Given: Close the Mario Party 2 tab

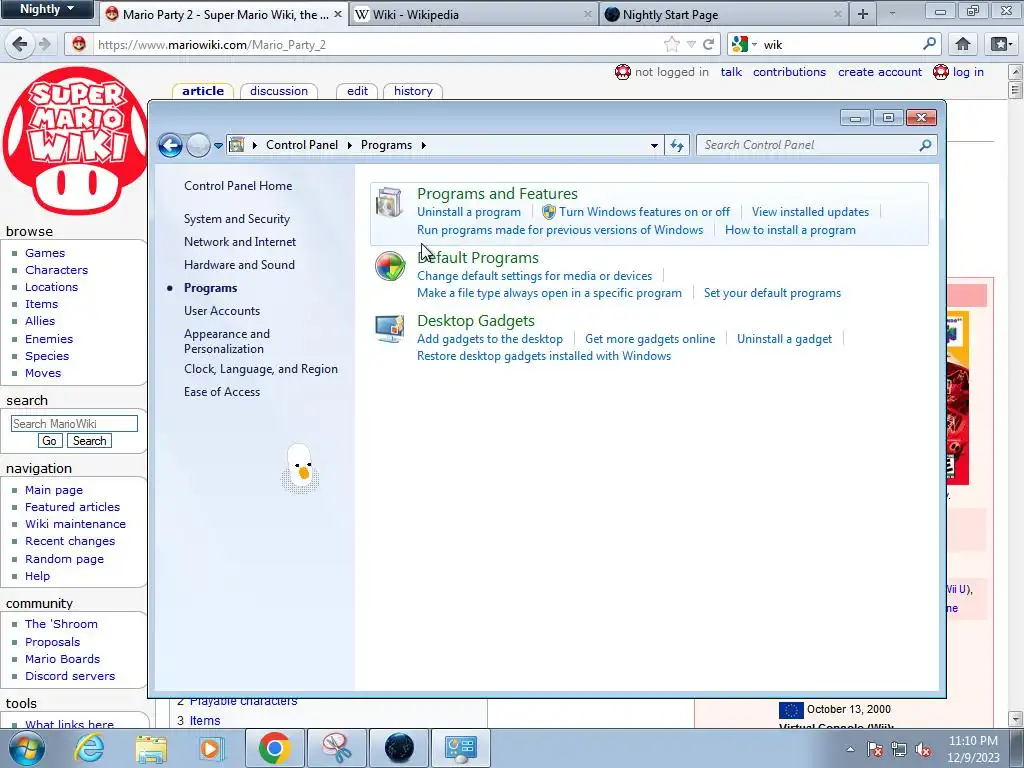Looking at the screenshot, I should 338,14.
